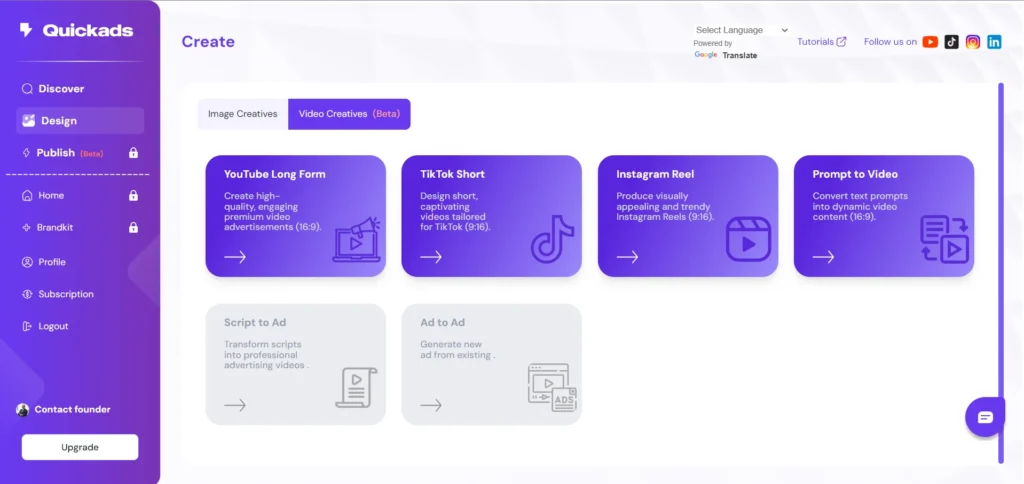Viewport: 1024px width, 484px height.
Task: Click the arrow on Ad to Ad card
Action: [x=431, y=406]
